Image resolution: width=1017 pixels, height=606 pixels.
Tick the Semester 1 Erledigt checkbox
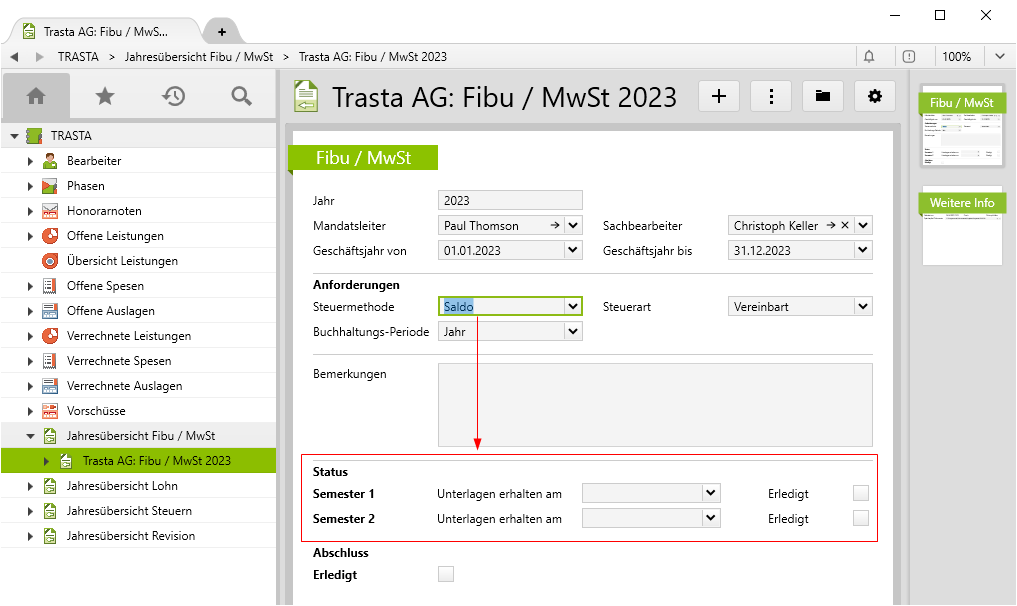(x=860, y=493)
